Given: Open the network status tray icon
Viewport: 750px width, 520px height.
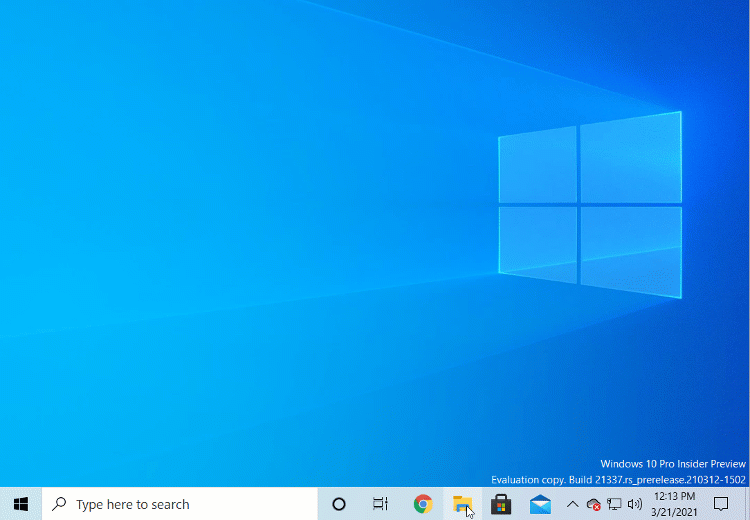Looking at the screenshot, I should [614, 504].
